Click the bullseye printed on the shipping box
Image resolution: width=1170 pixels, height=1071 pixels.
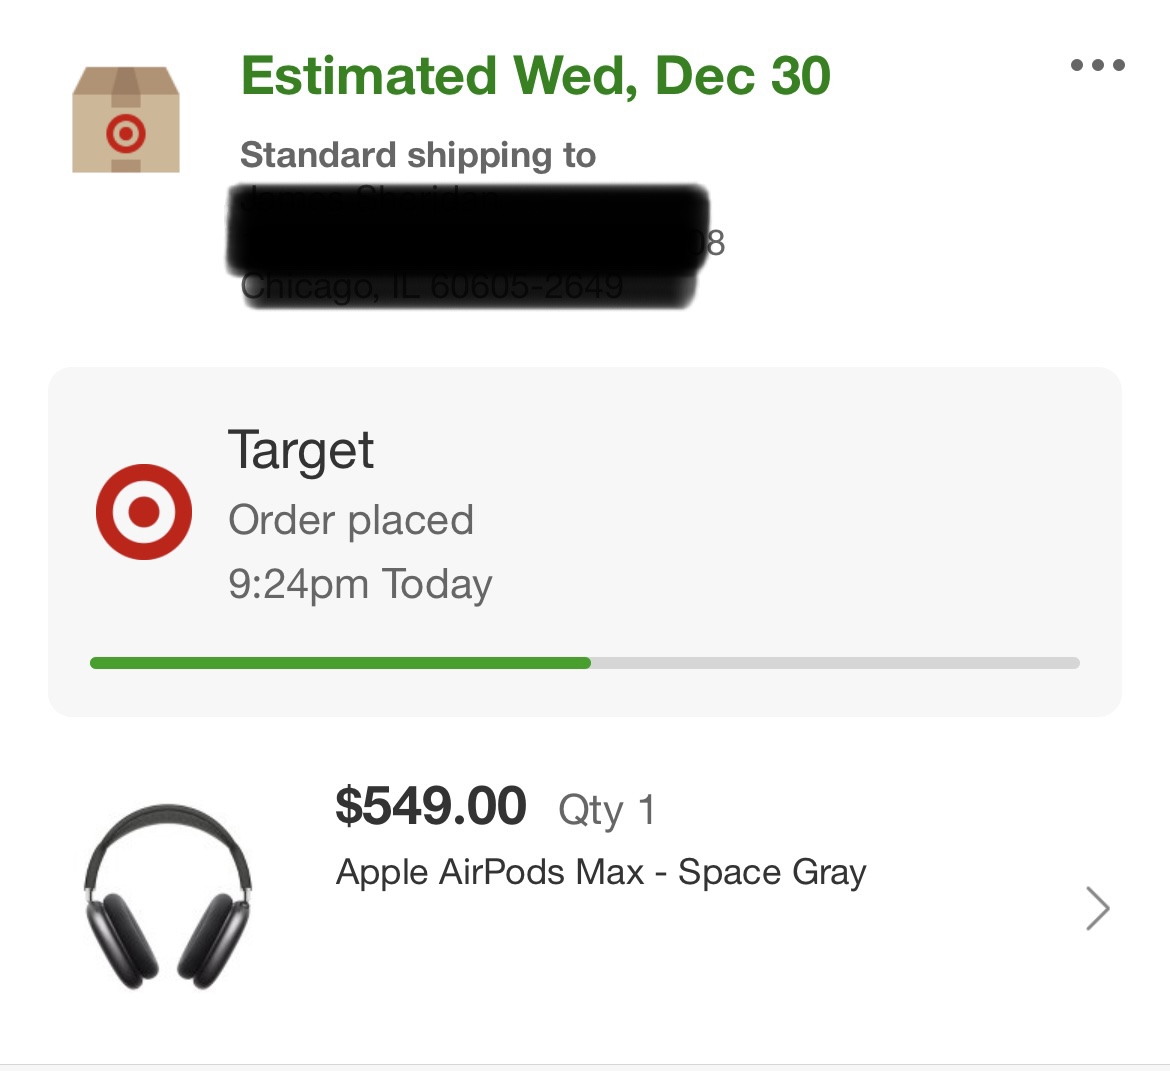click(x=126, y=133)
